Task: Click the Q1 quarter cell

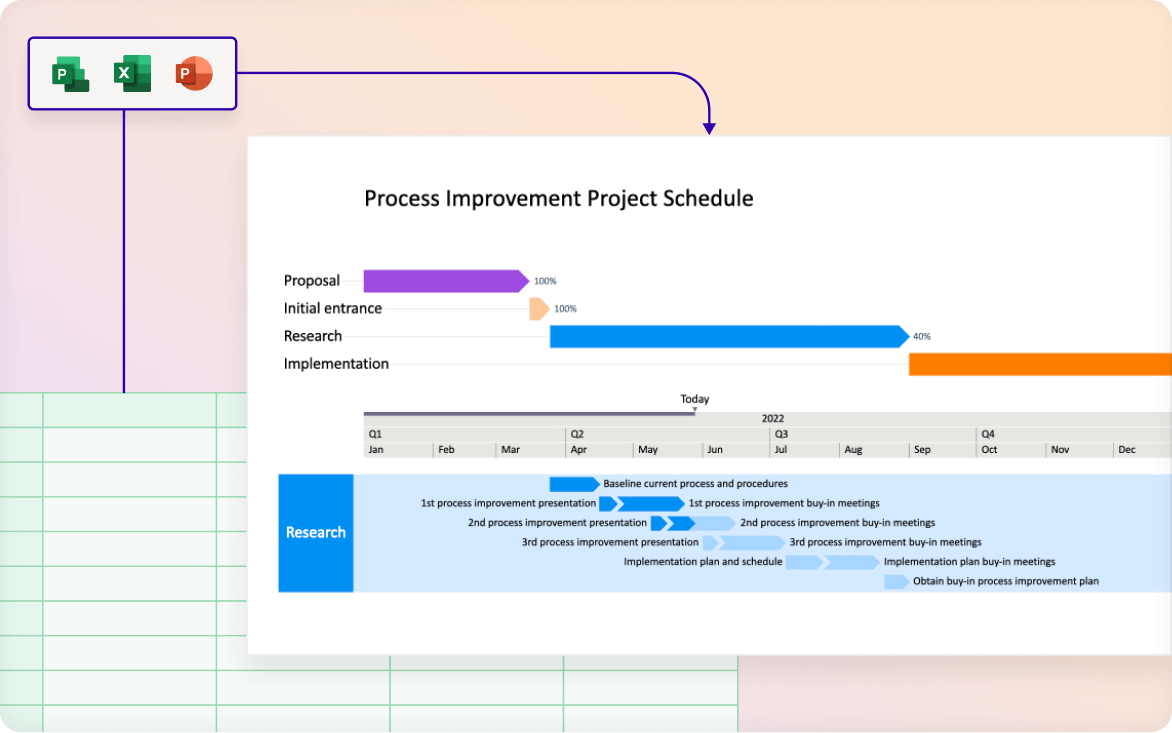Action: click(463, 434)
